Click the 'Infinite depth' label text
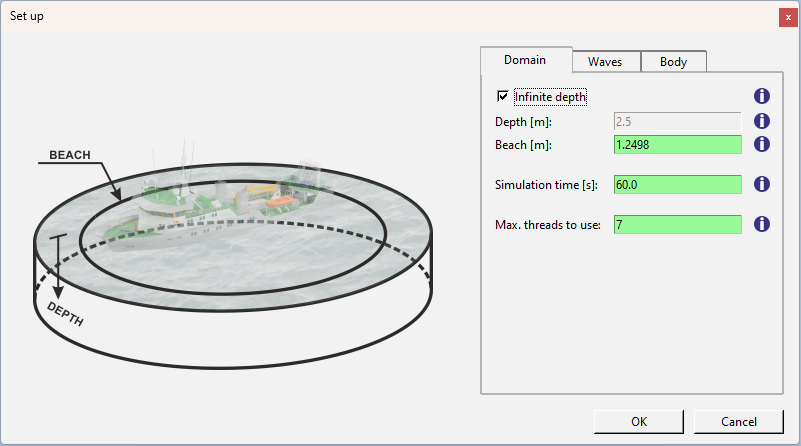This screenshot has height=446, width=801. pos(550,97)
